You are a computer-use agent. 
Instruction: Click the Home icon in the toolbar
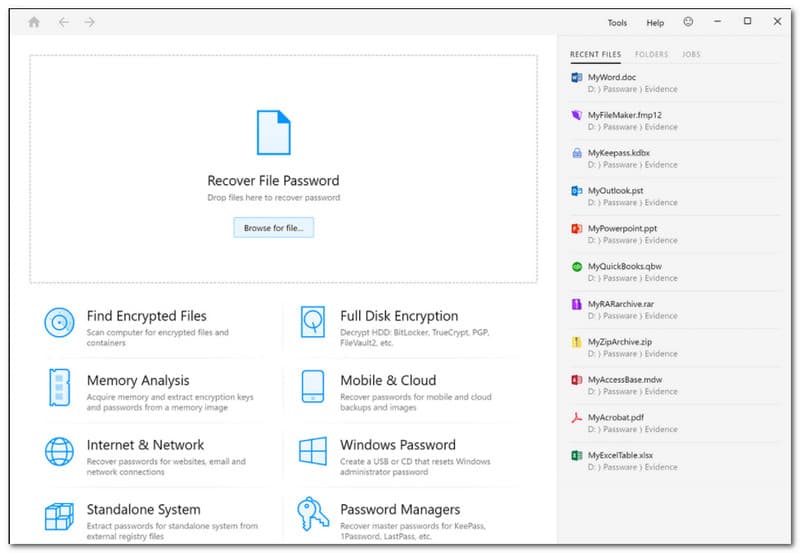(x=34, y=22)
